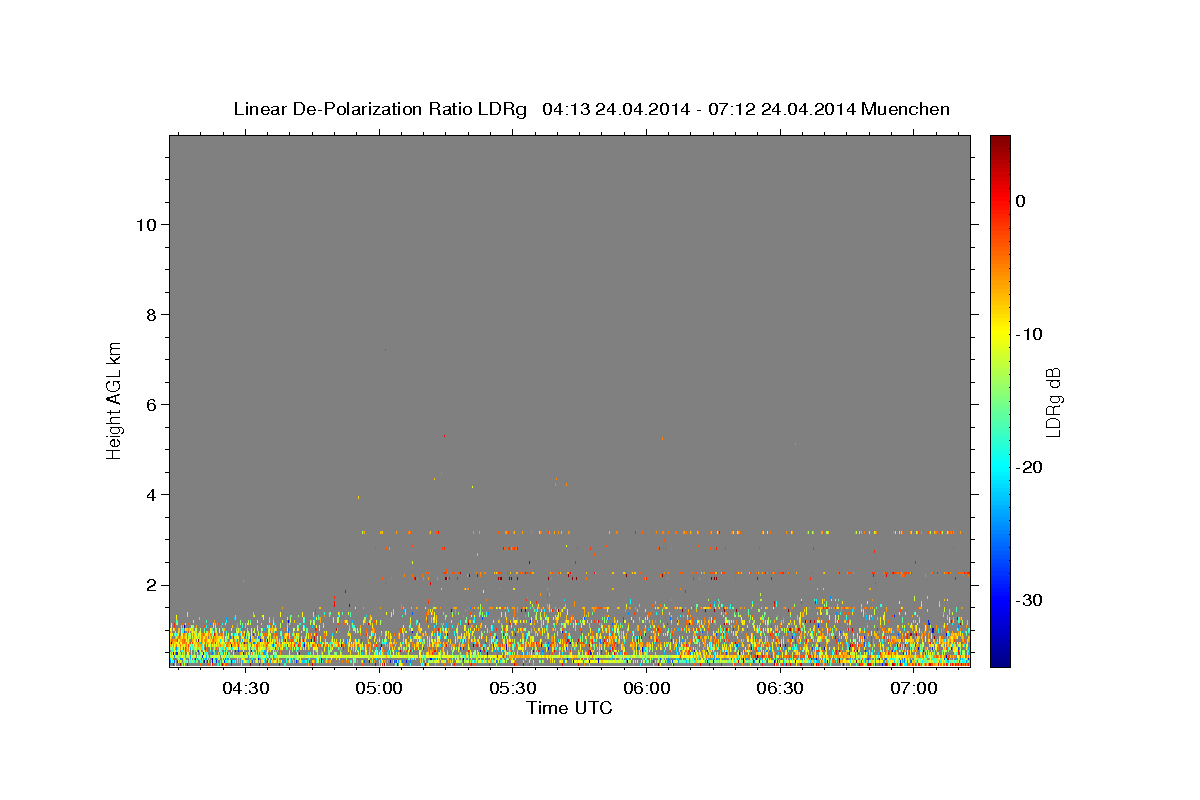Image resolution: width=1200 pixels, height=800 pixels.
Task: Click the plot title 'Linear De-Polarization Ratio LDRg'
Action: coord(379,109)
